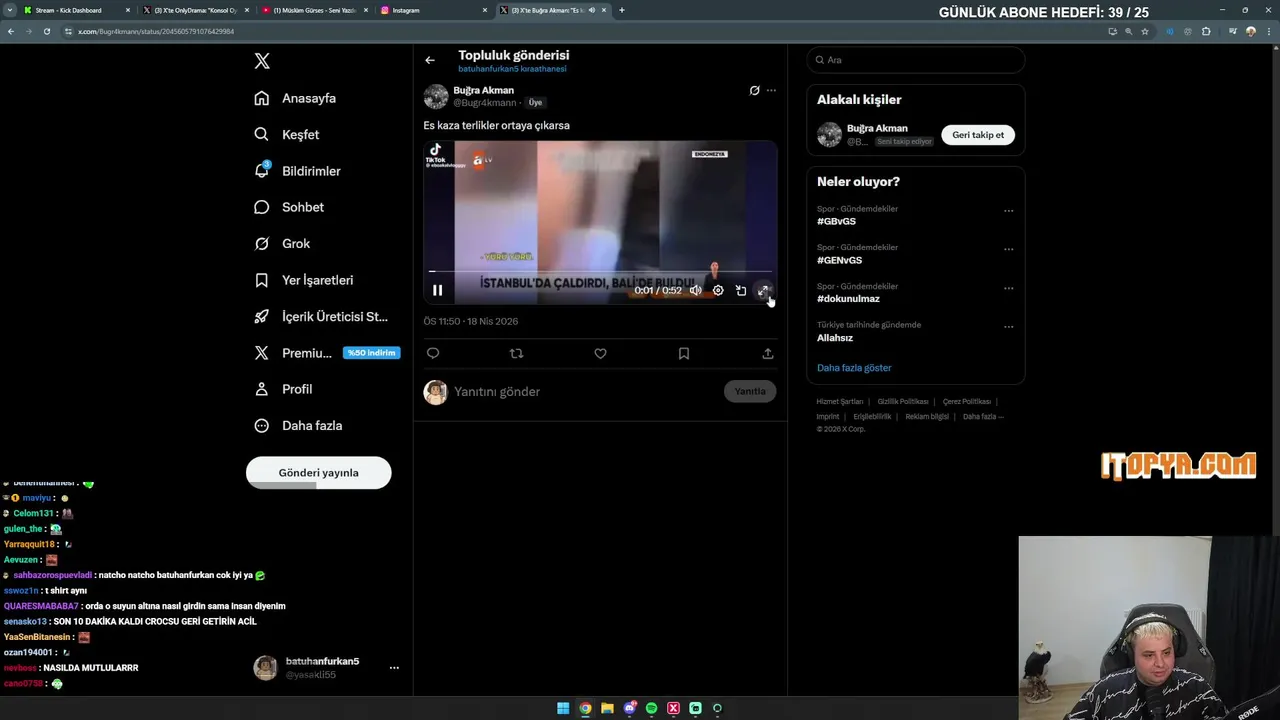Viewport: 1280px width, 720px height.
Task: Switch to the Instagram tab
Action: click(x=434, y=10)
